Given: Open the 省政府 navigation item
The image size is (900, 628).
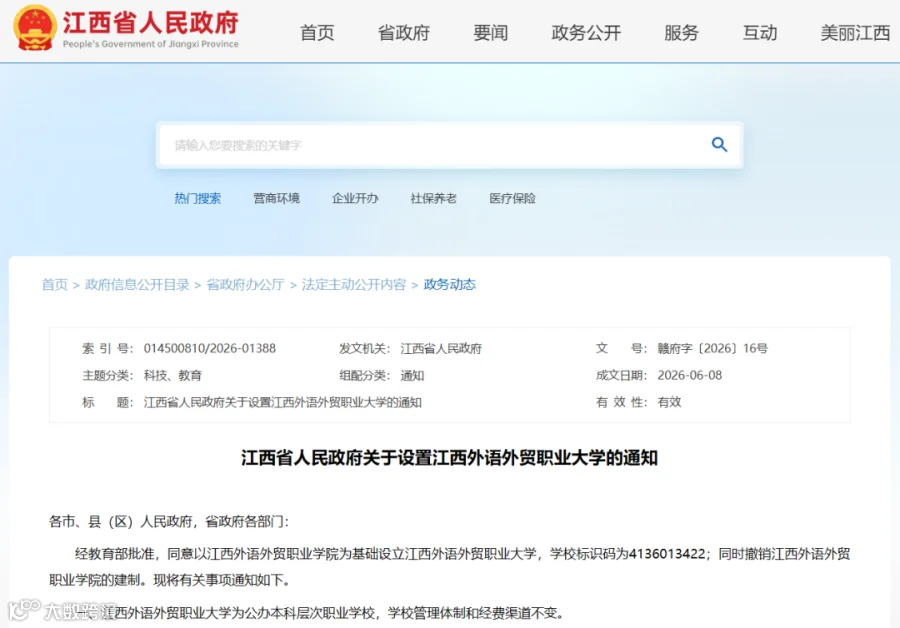Looking at the screenshot, I should click(404, 33).
